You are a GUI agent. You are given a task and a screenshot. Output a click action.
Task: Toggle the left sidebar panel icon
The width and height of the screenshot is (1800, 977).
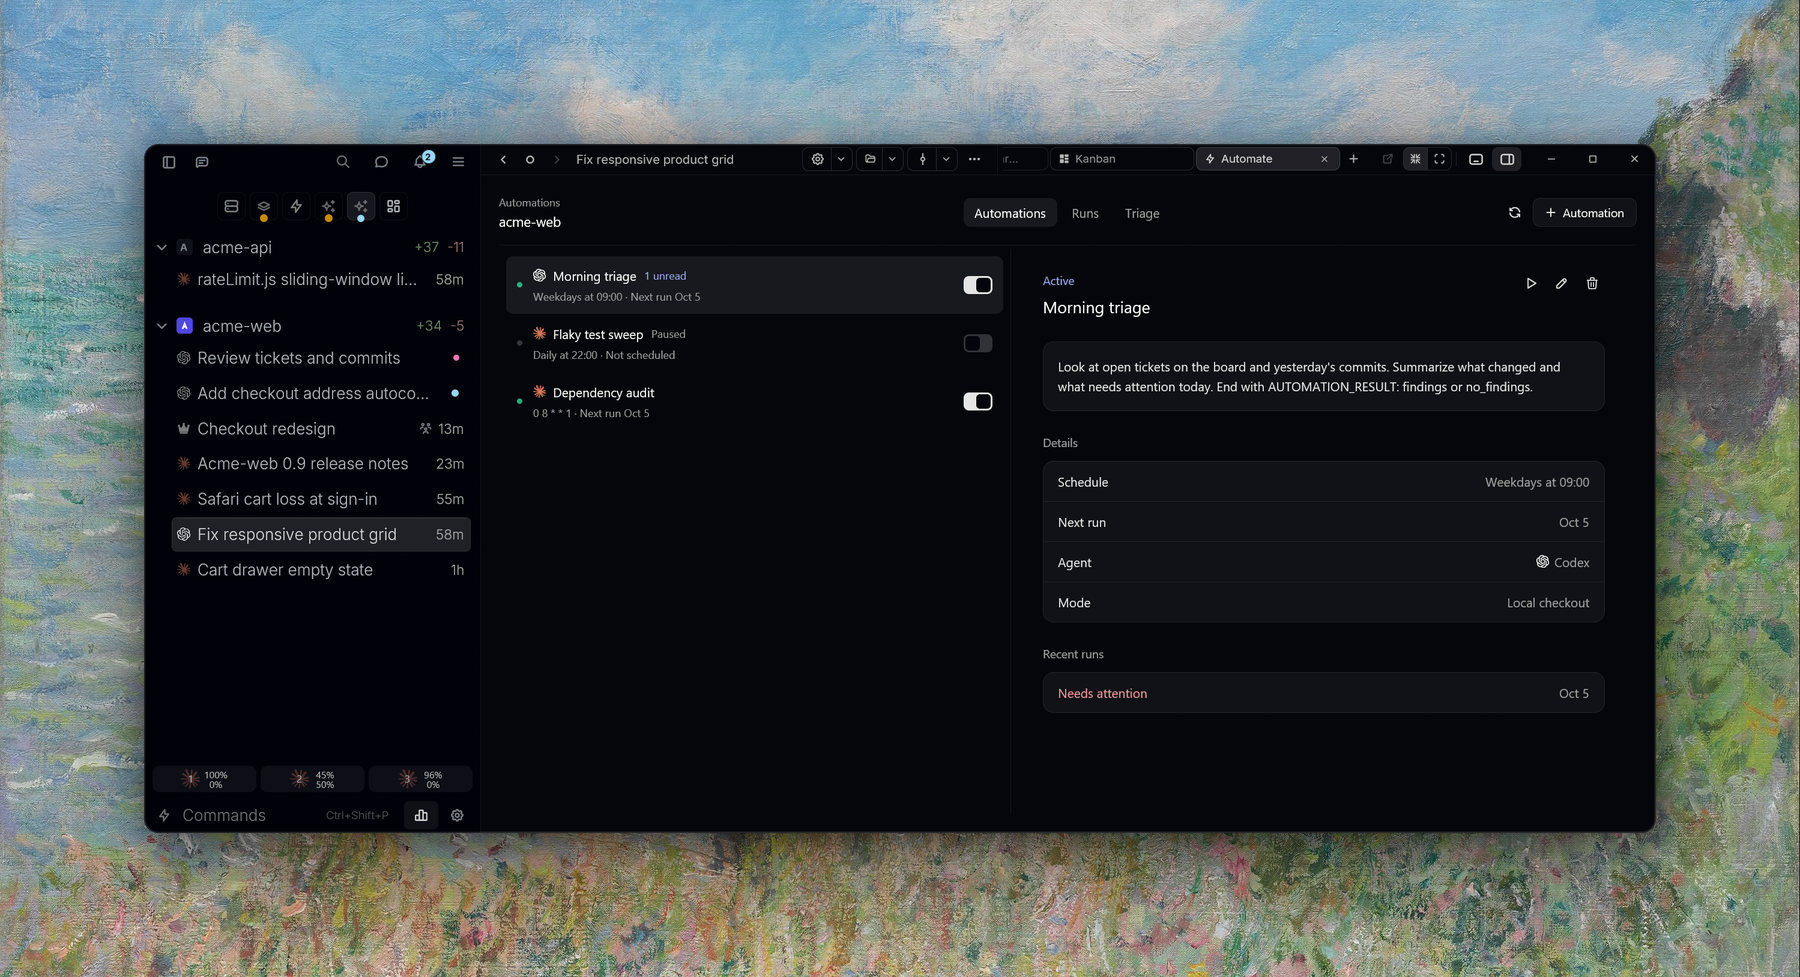[x=169, y=162]
